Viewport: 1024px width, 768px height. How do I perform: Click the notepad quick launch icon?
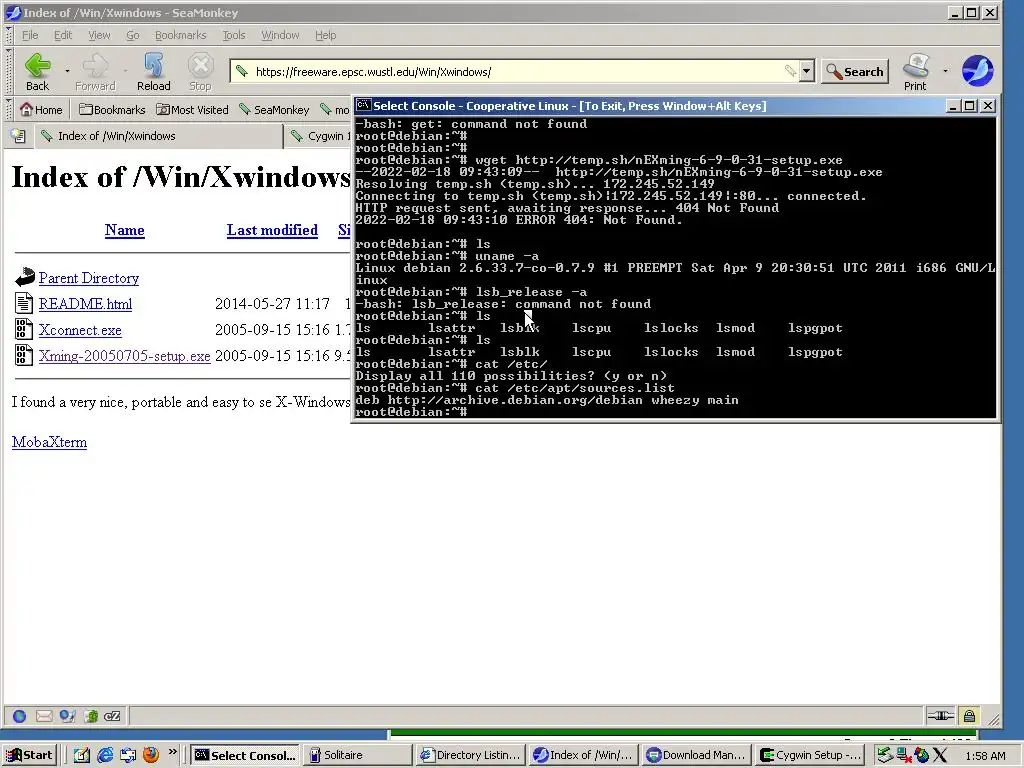tap(82, 755)
